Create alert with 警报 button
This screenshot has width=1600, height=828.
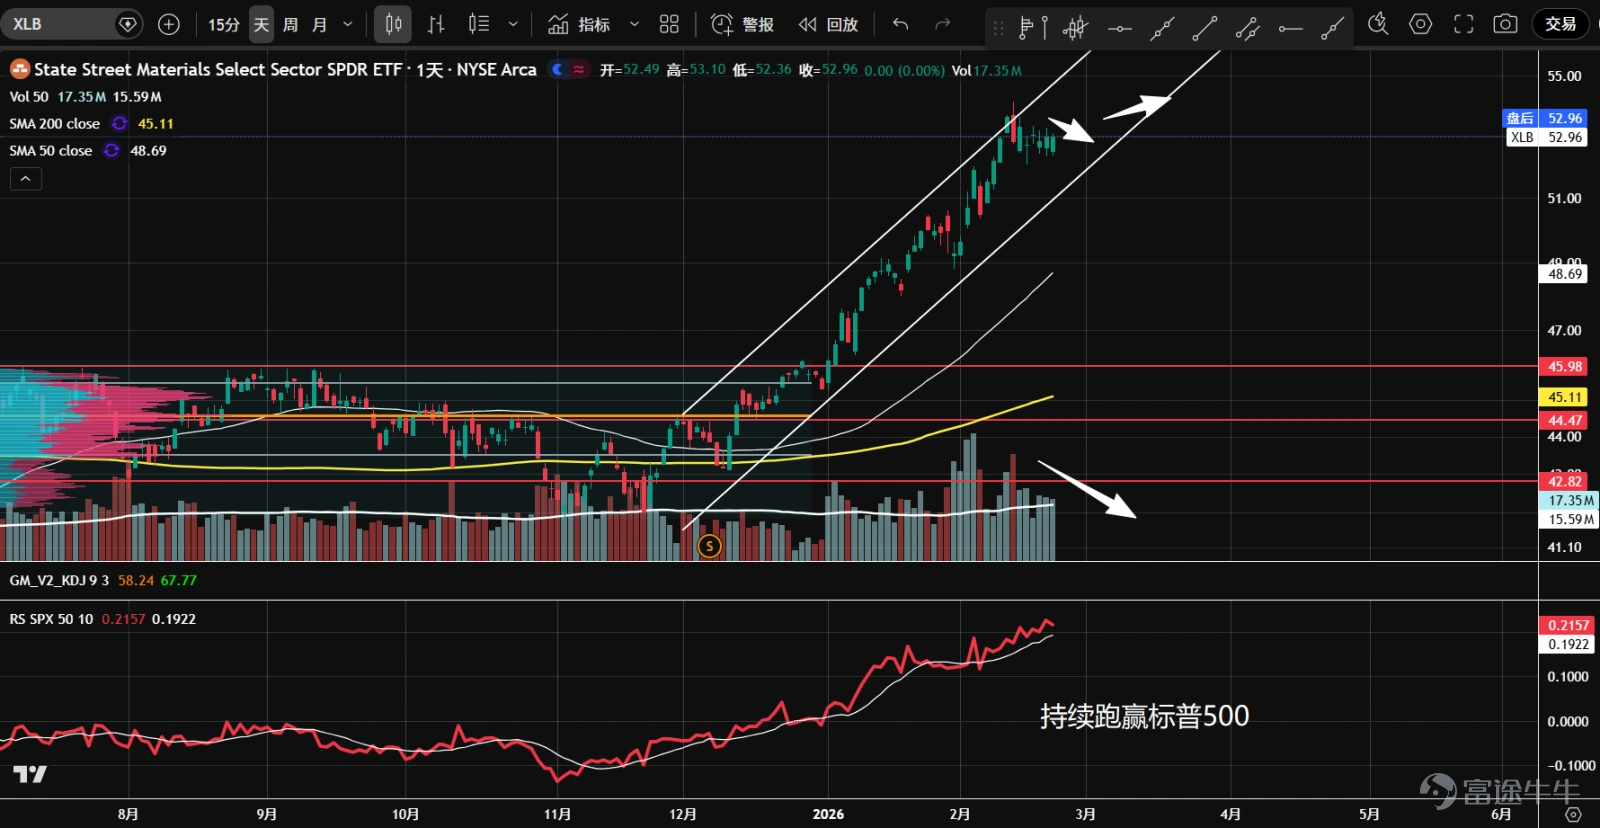pyautogui.click(x=742, y=24)
